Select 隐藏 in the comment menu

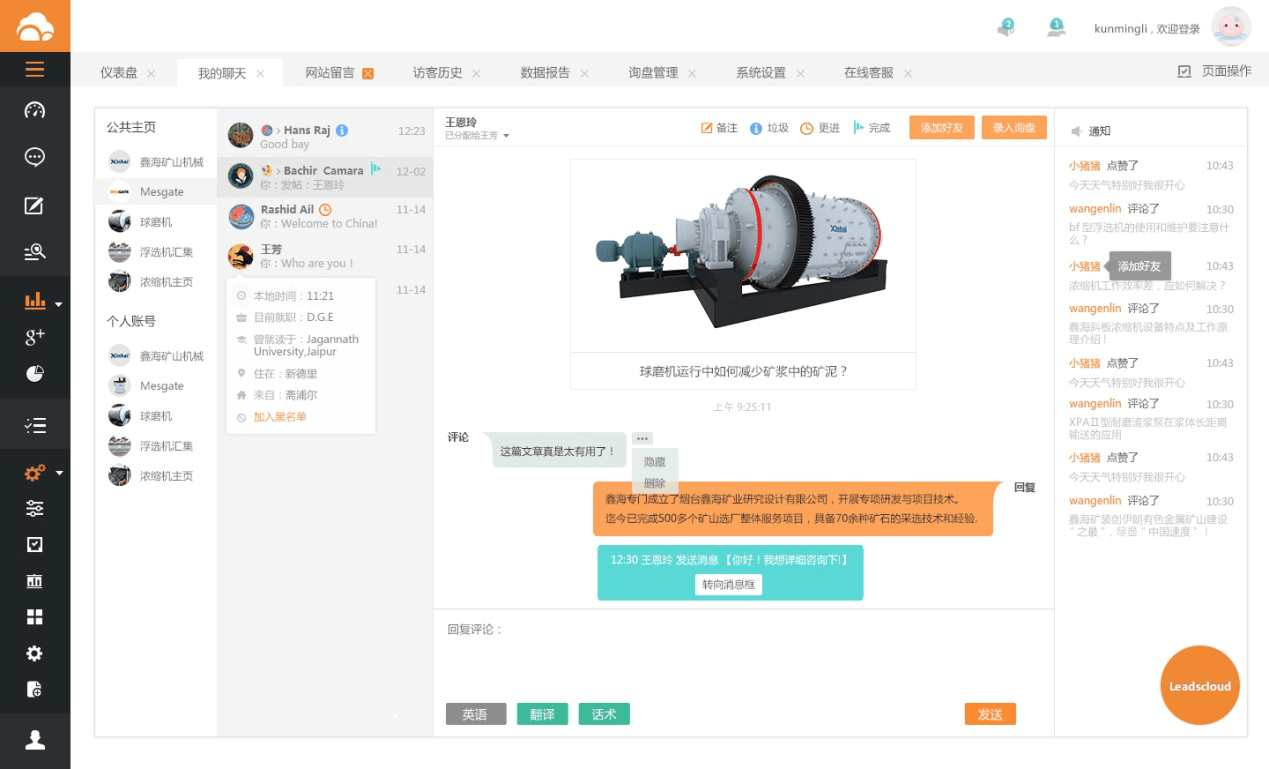[655, 462]
